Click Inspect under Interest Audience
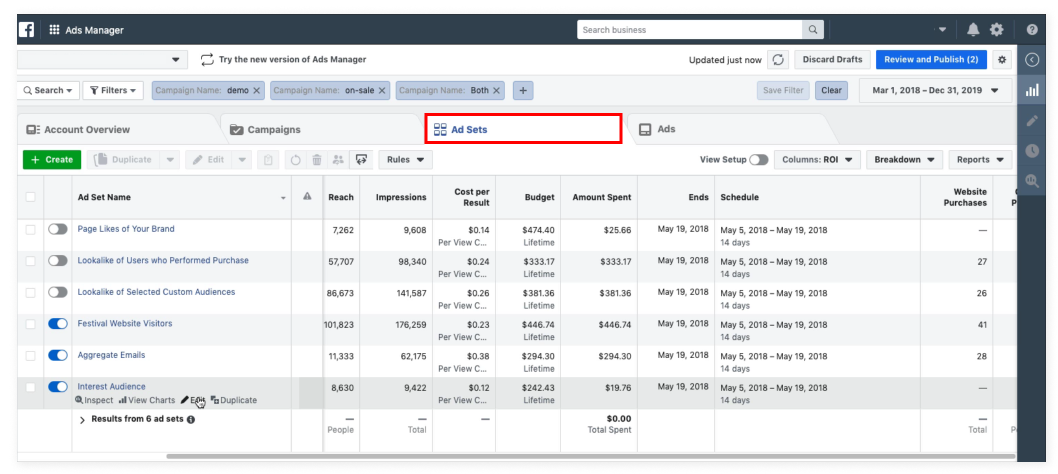Viewport: 1058px width, 474px height. pos(94,400)
